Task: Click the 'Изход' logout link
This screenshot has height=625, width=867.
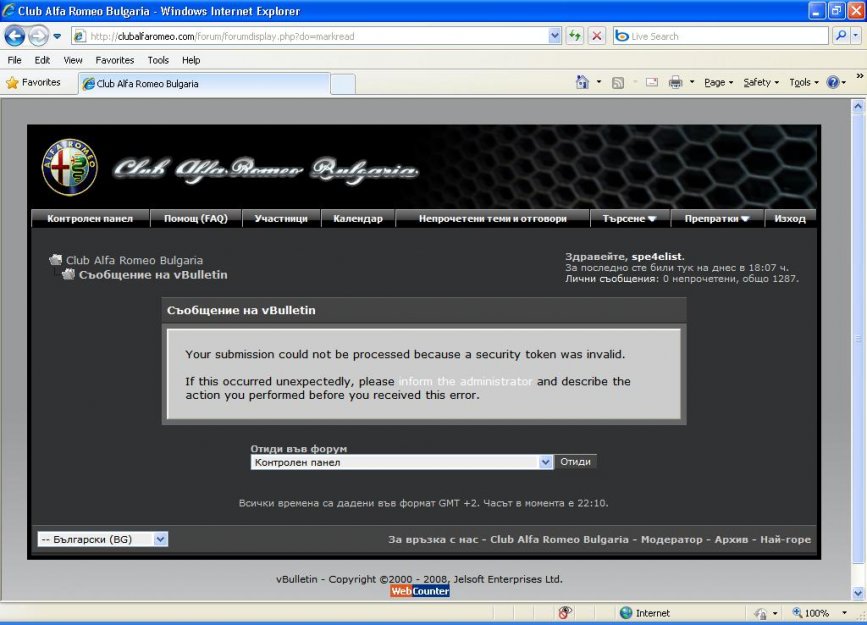Action: click(x=789, y=218)
